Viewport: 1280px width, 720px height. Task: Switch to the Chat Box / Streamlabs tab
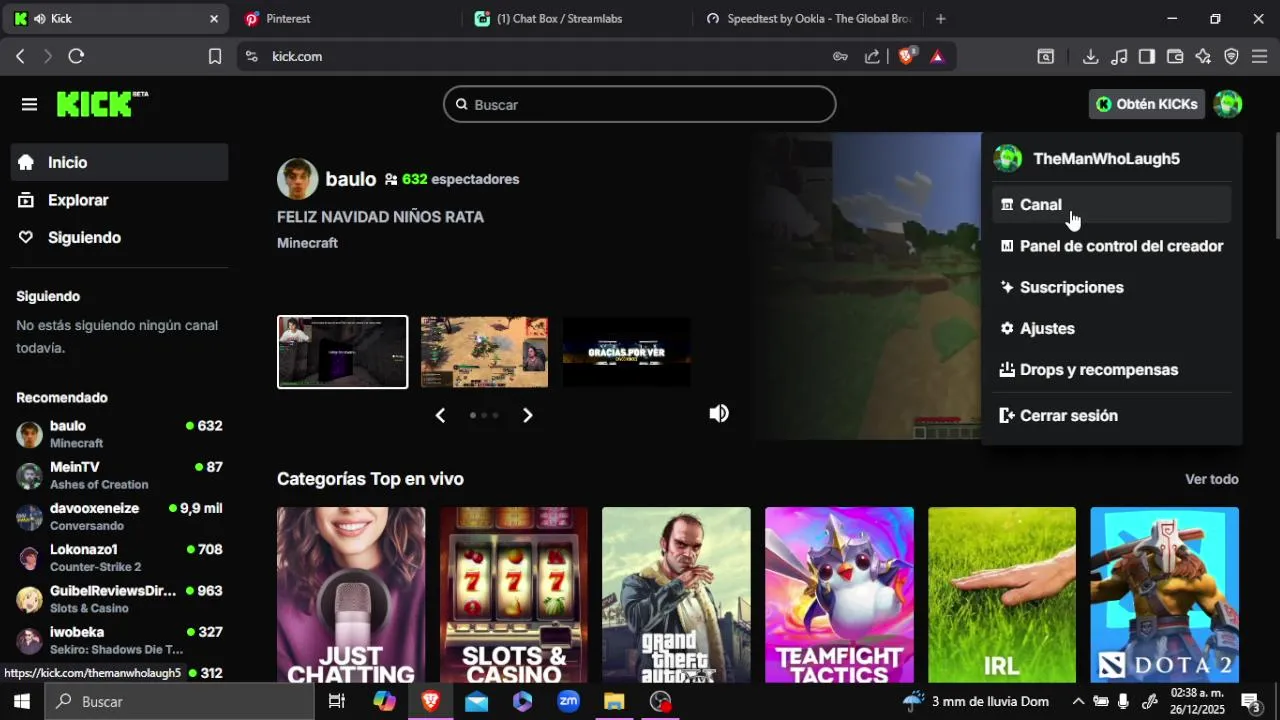576,19
